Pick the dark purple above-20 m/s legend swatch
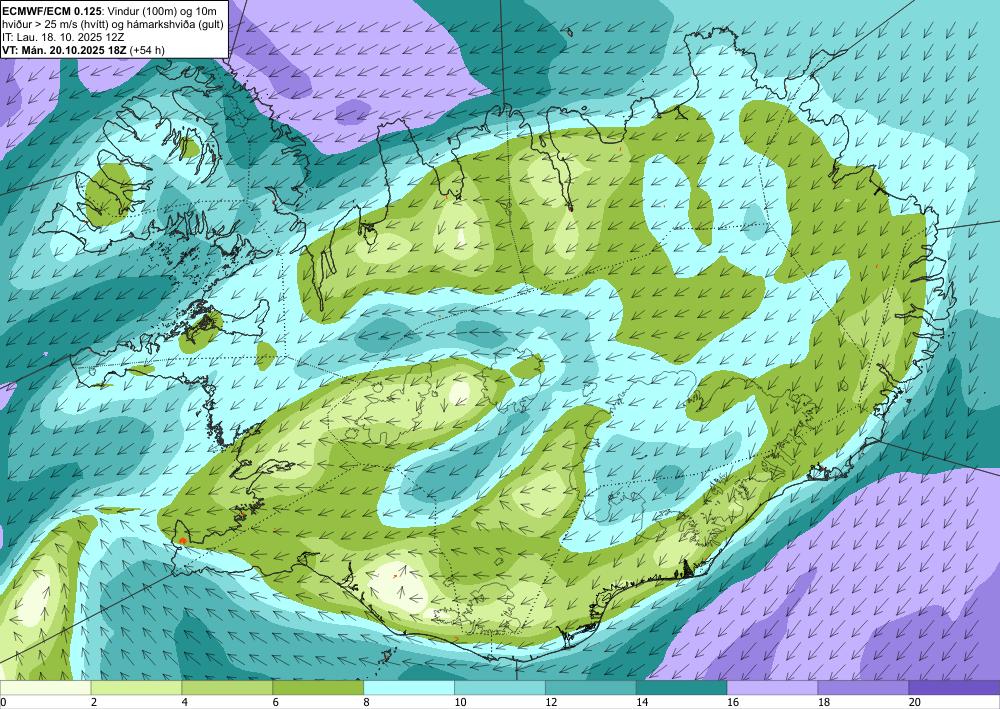 [x=954, y=688]
